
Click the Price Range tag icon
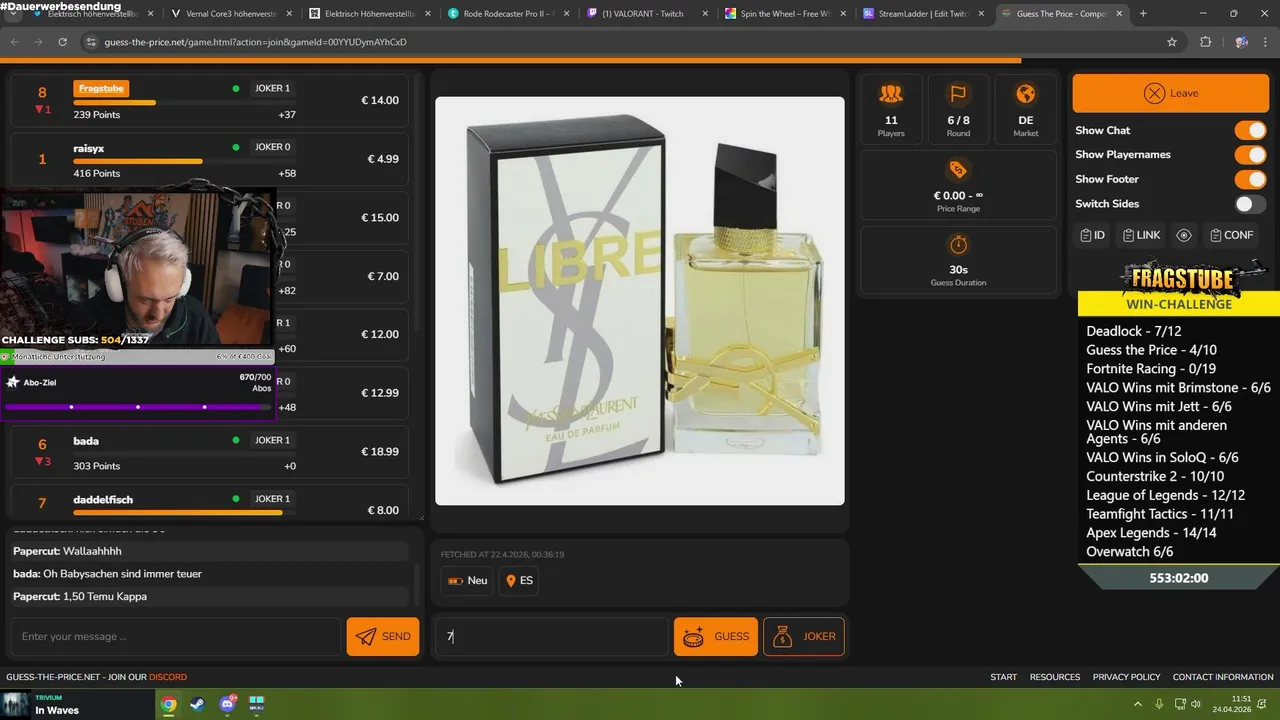958,169
